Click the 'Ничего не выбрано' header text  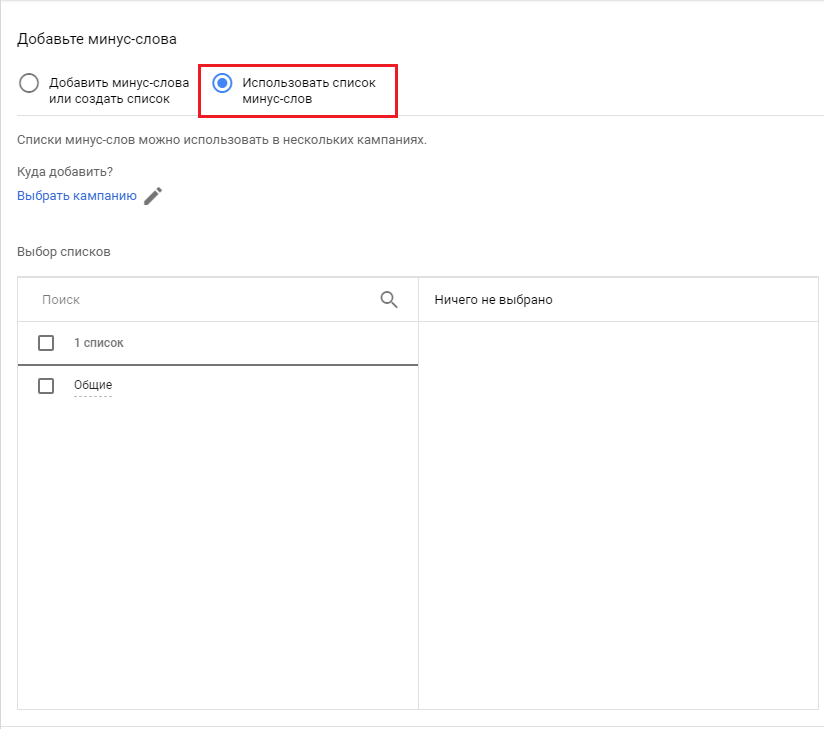click(493, 300)
